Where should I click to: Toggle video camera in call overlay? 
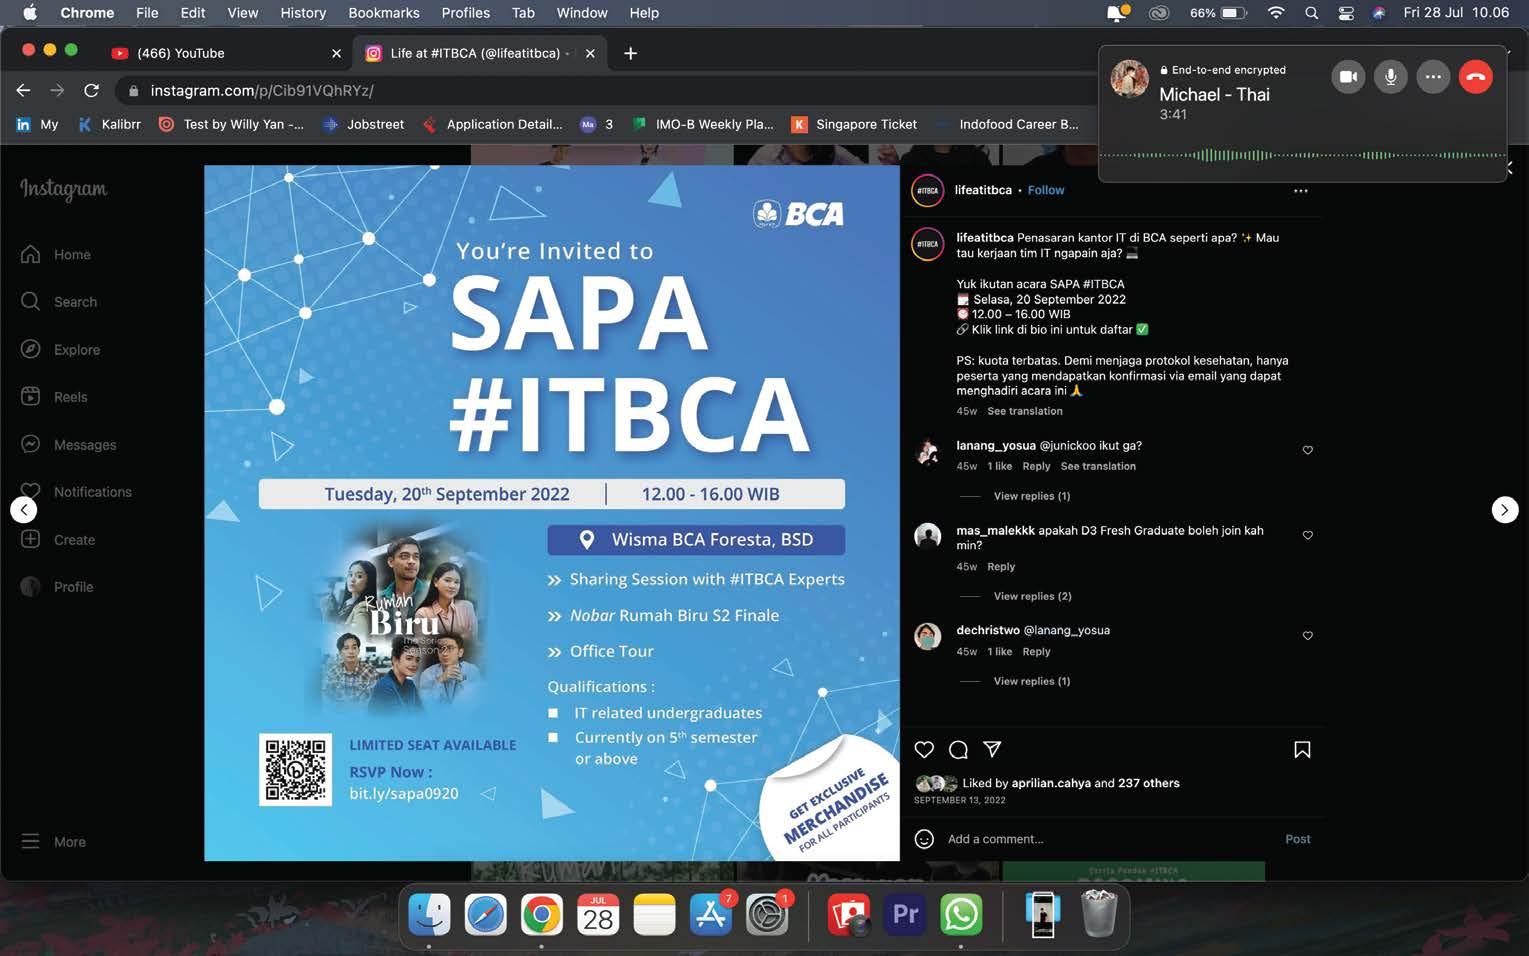(1348, 77)
